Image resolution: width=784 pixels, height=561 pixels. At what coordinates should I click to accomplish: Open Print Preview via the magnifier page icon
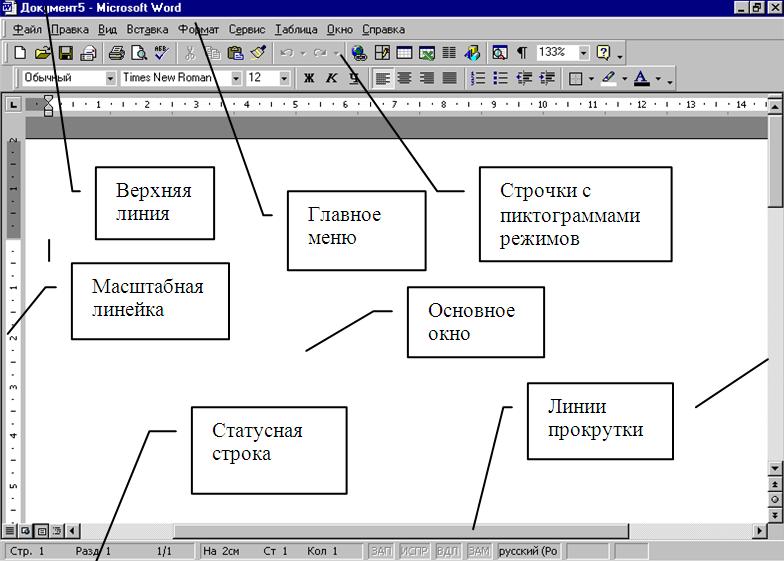pyautogui.click(x=139, y=53)
